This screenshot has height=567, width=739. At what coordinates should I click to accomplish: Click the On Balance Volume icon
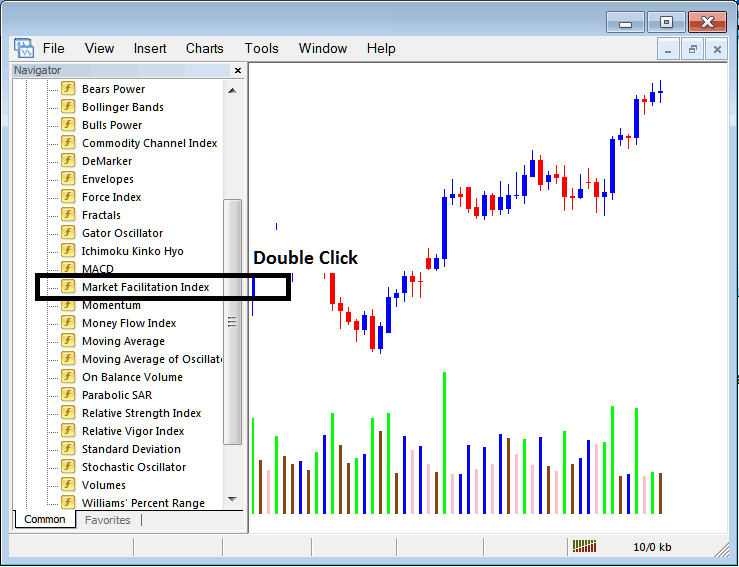click(68, 377)
